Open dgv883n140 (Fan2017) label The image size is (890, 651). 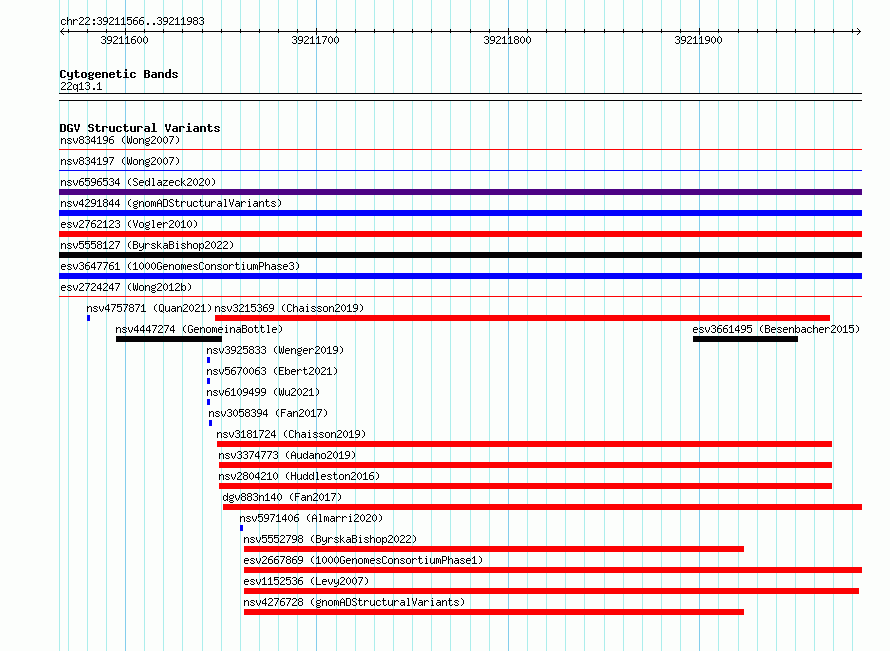click(x=282, y=497)
